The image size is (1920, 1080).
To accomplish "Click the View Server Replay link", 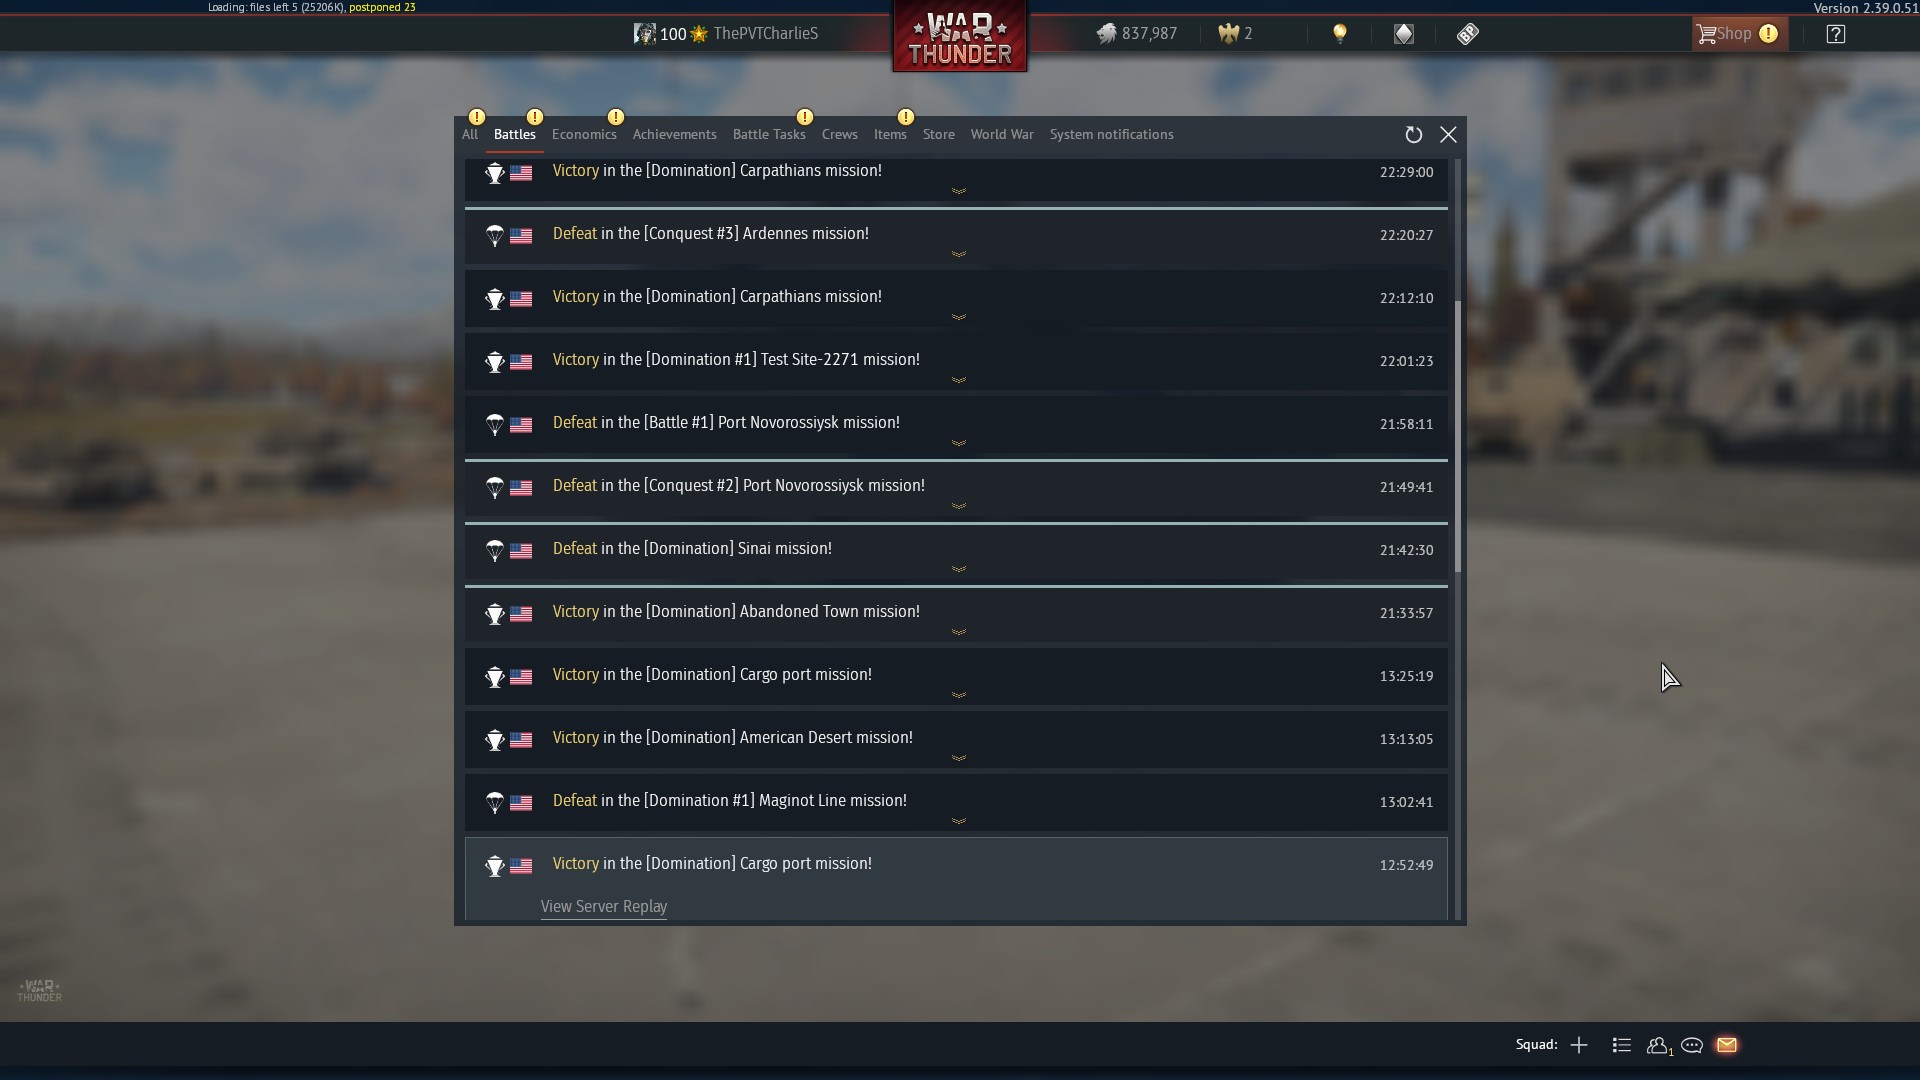I will click(604, 906).
